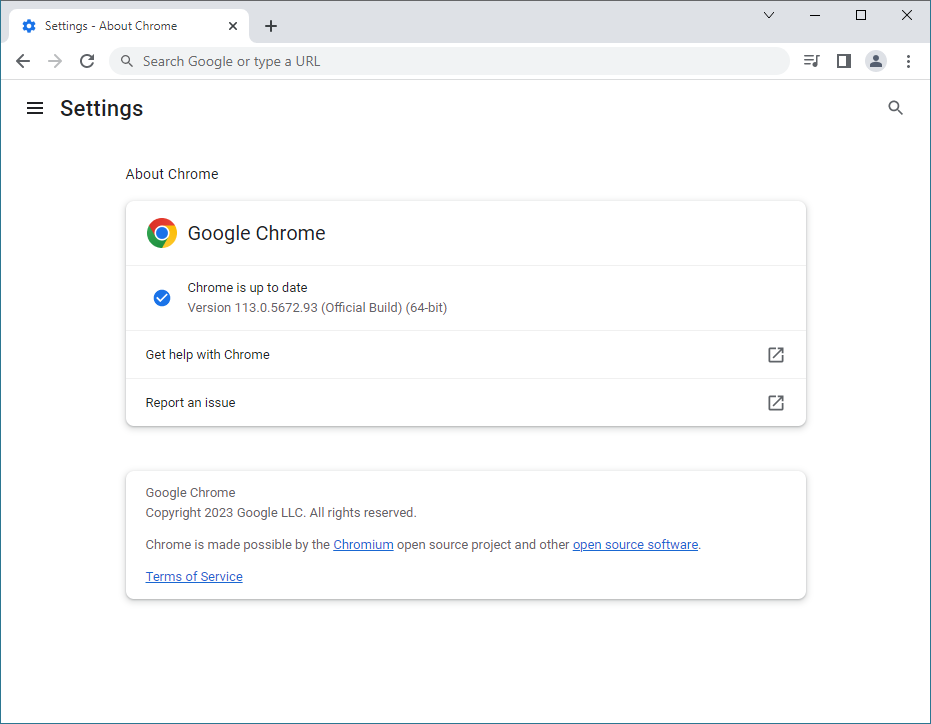Image resolution: width=931 pixels, height=724 pixels.
Task: Click the search settings magnifier icon
Action: tap(895, 108)
